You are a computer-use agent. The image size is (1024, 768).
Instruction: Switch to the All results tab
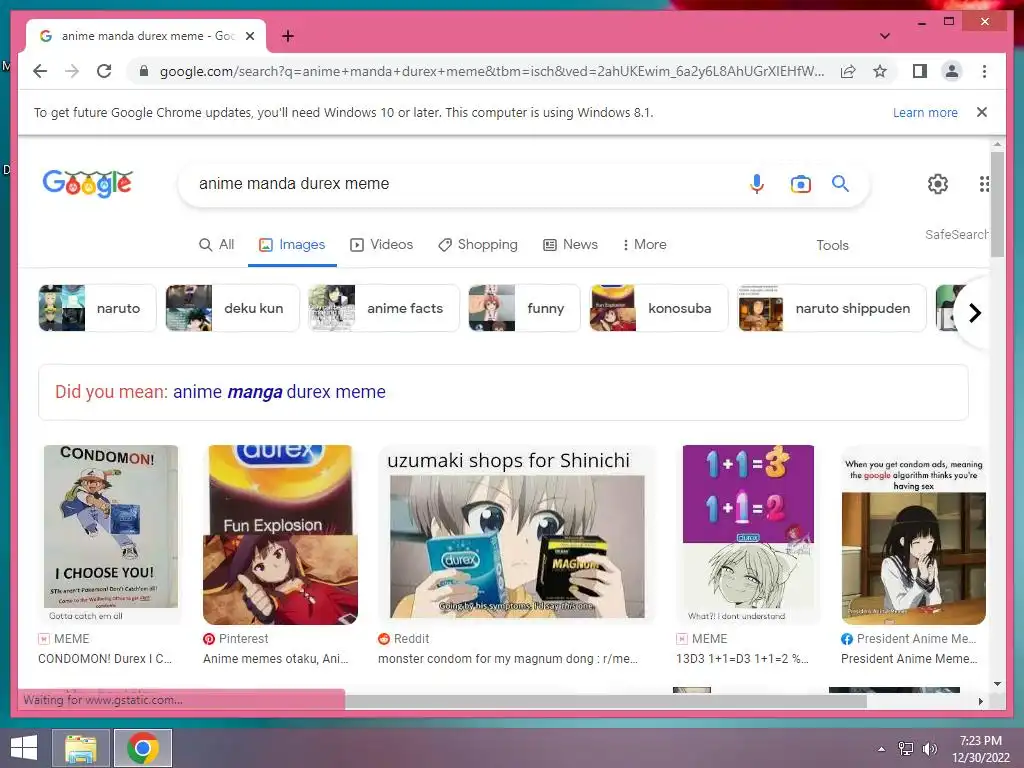pyautogui.click(x=216, y=244)
